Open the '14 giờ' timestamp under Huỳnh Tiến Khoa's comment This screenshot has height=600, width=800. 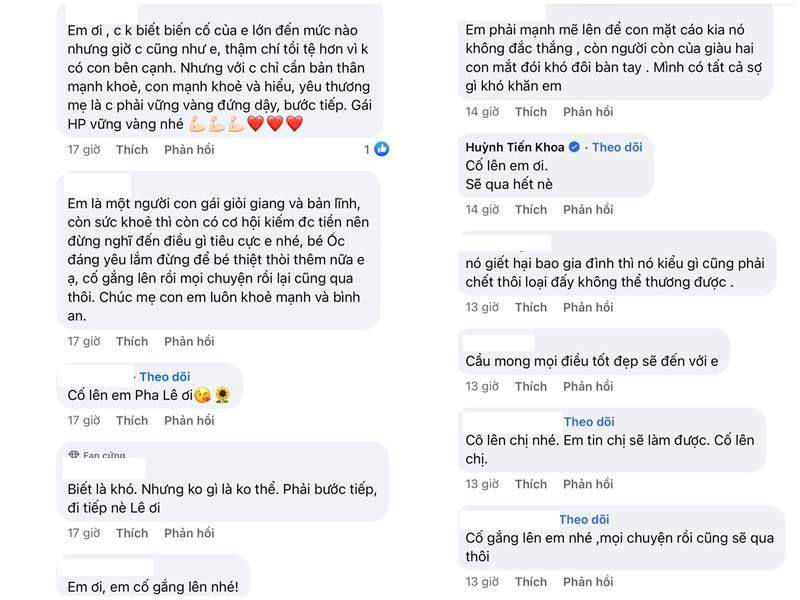pyautogui.click(x=481, y=210)
